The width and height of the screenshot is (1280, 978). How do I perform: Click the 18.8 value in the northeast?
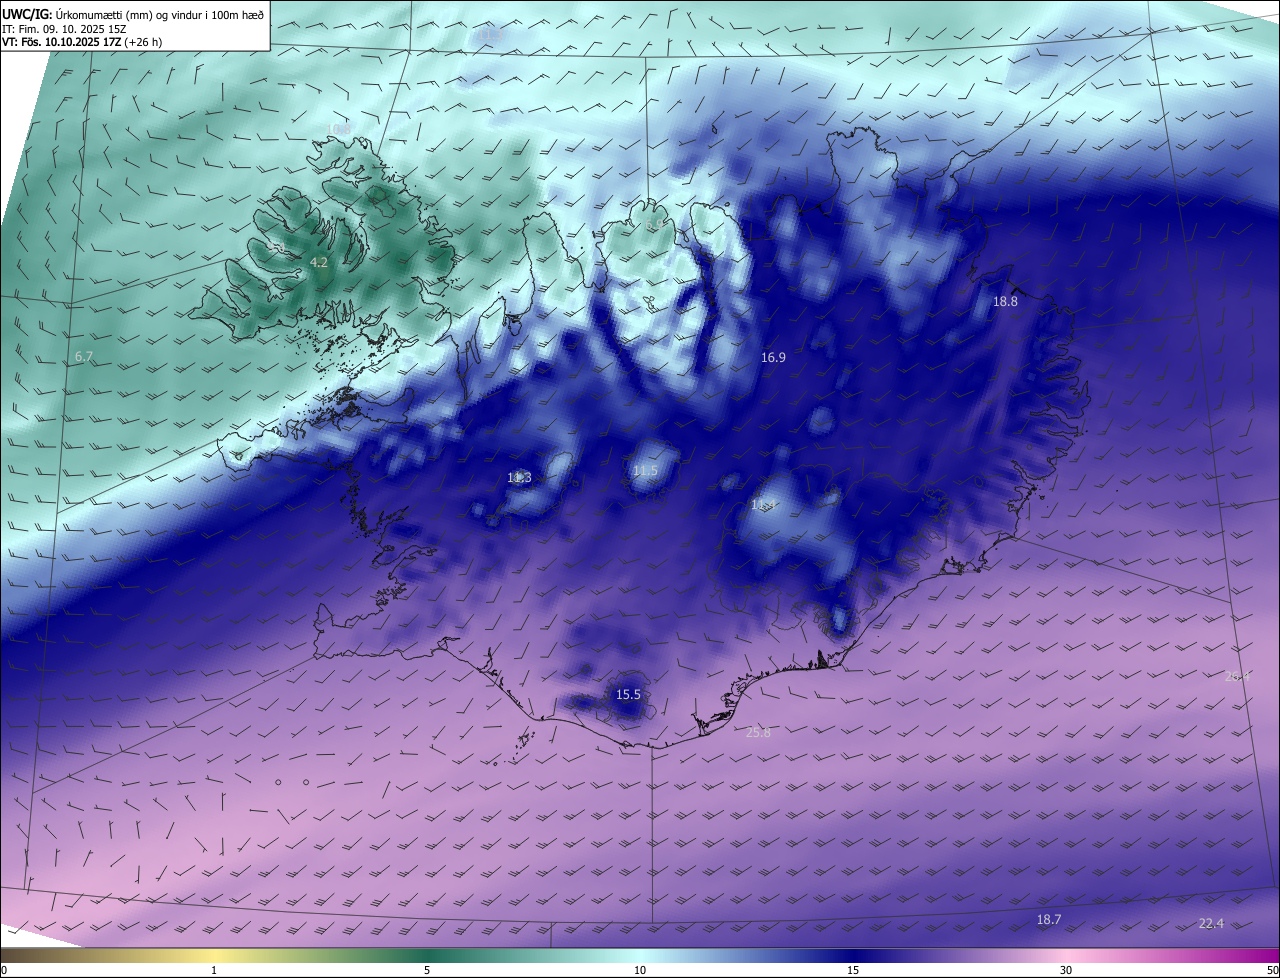1005,301
